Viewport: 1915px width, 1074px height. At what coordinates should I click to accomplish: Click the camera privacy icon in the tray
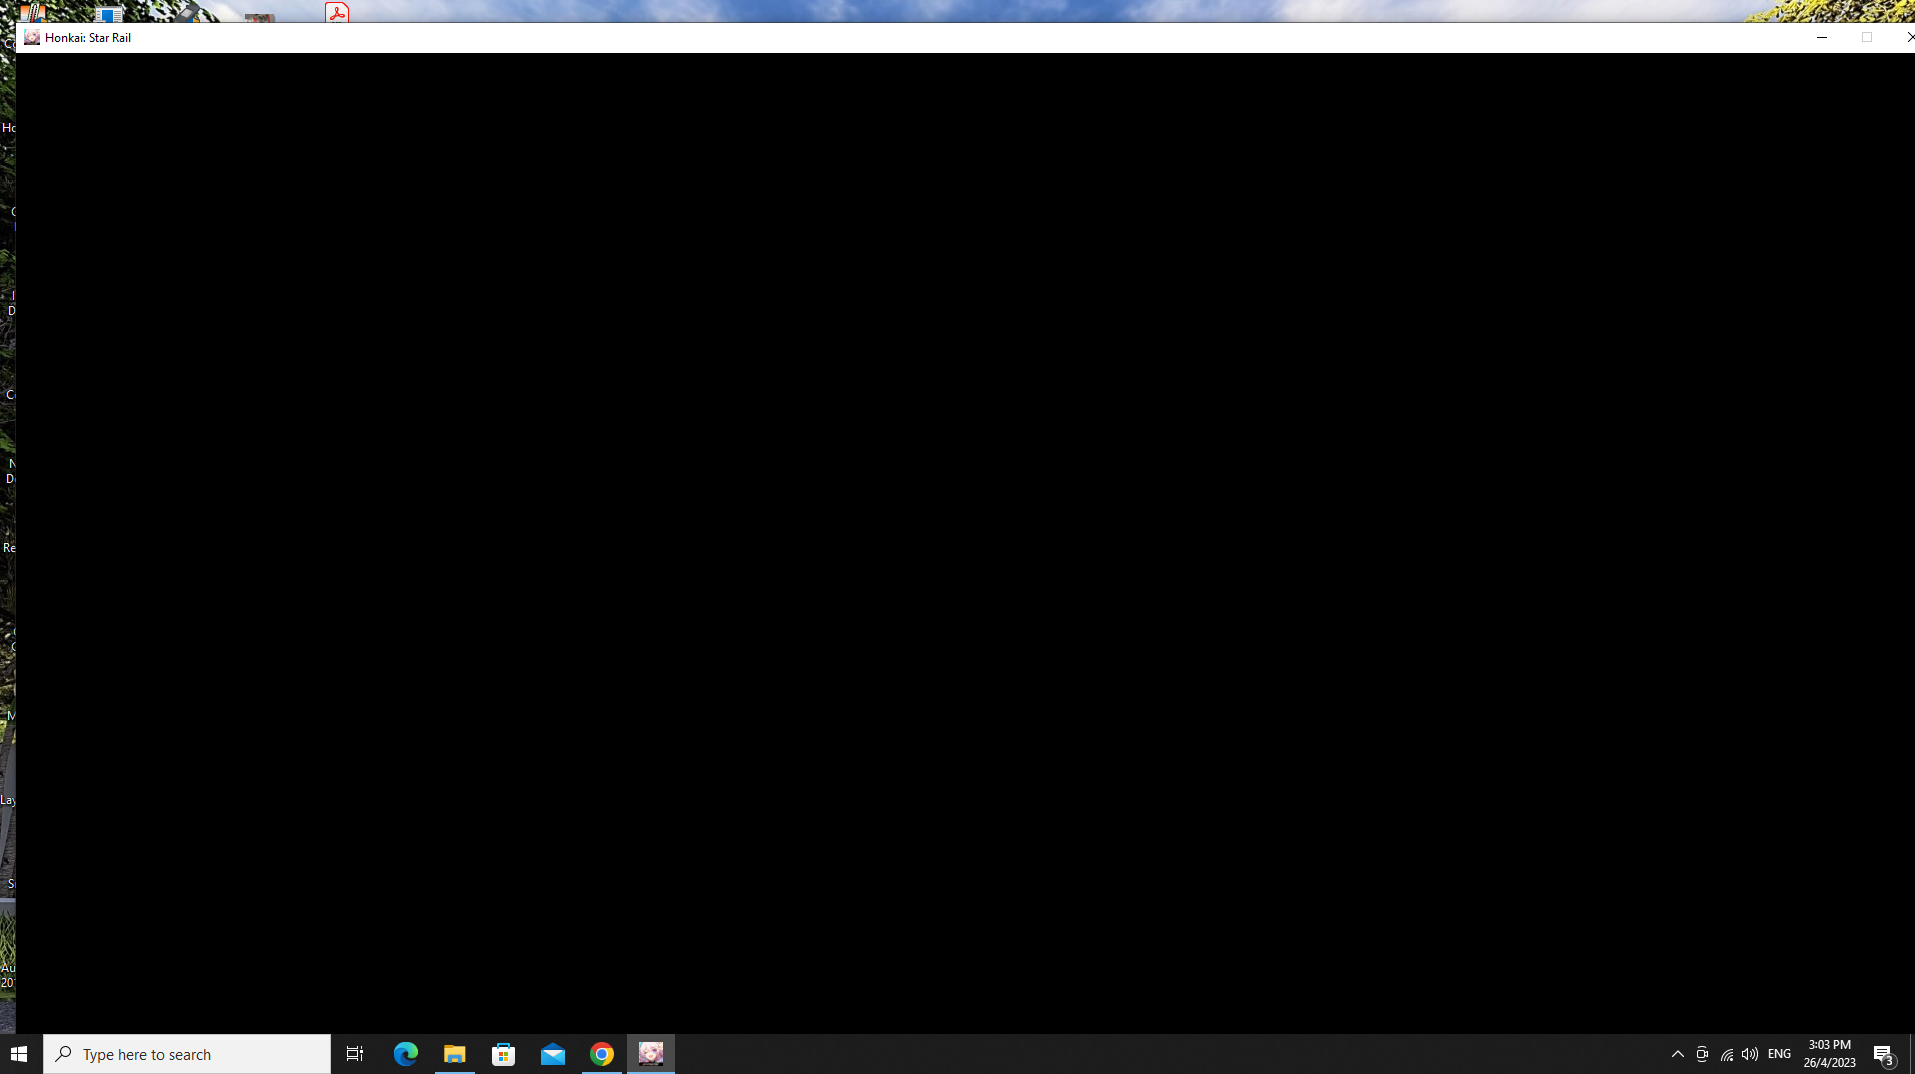tap(1701, 1053)
